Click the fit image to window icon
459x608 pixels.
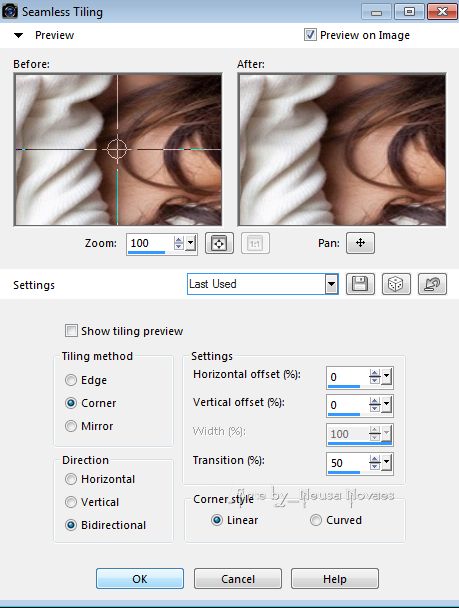coord(219,243)
